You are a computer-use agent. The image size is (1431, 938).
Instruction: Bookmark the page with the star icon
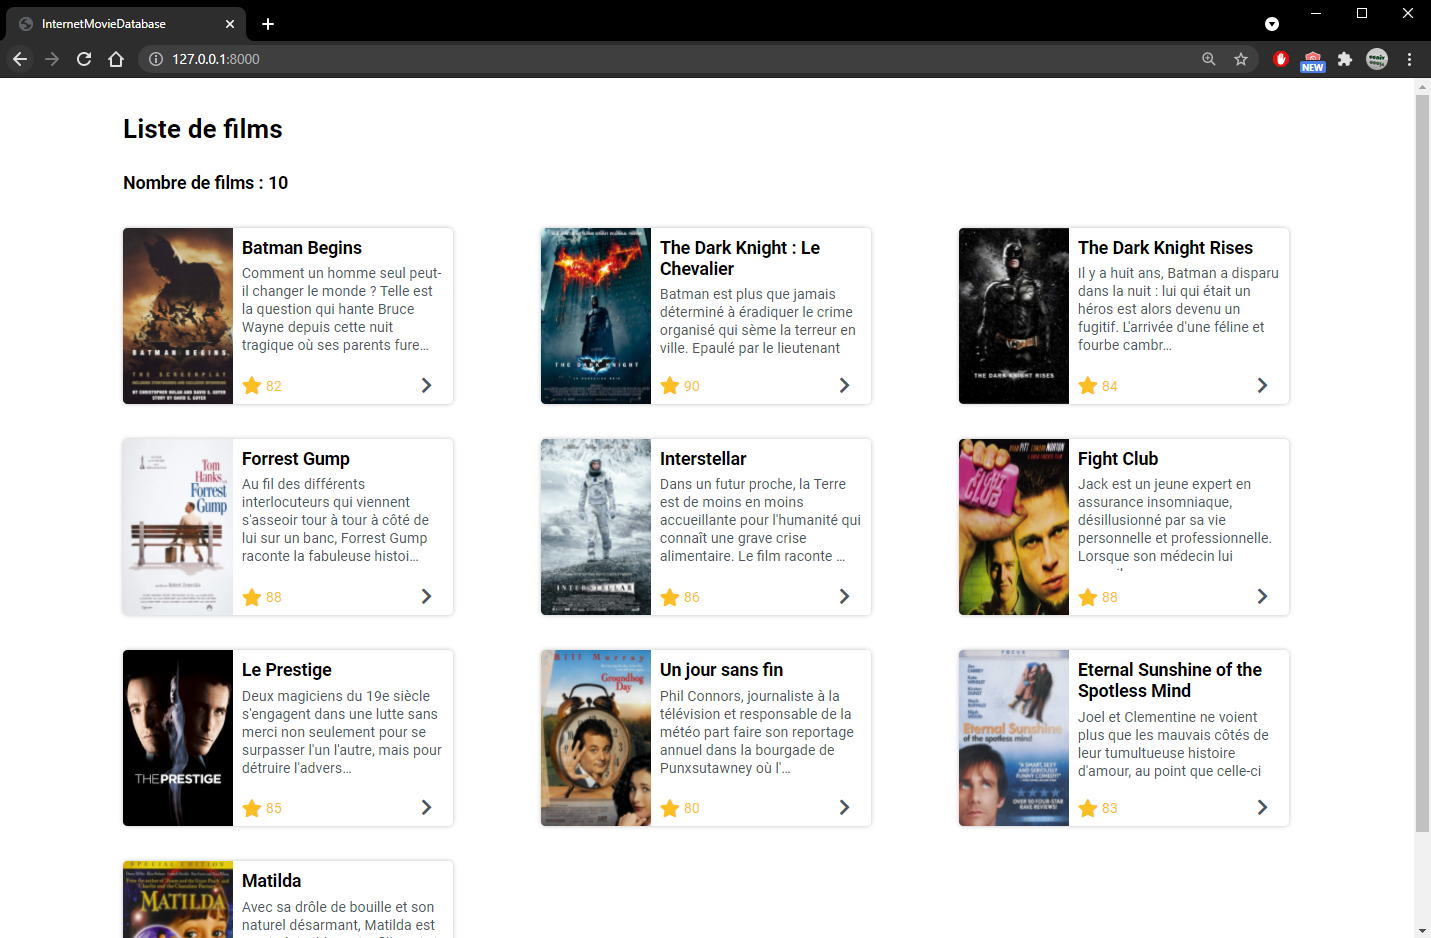(x=1241, y=59)
